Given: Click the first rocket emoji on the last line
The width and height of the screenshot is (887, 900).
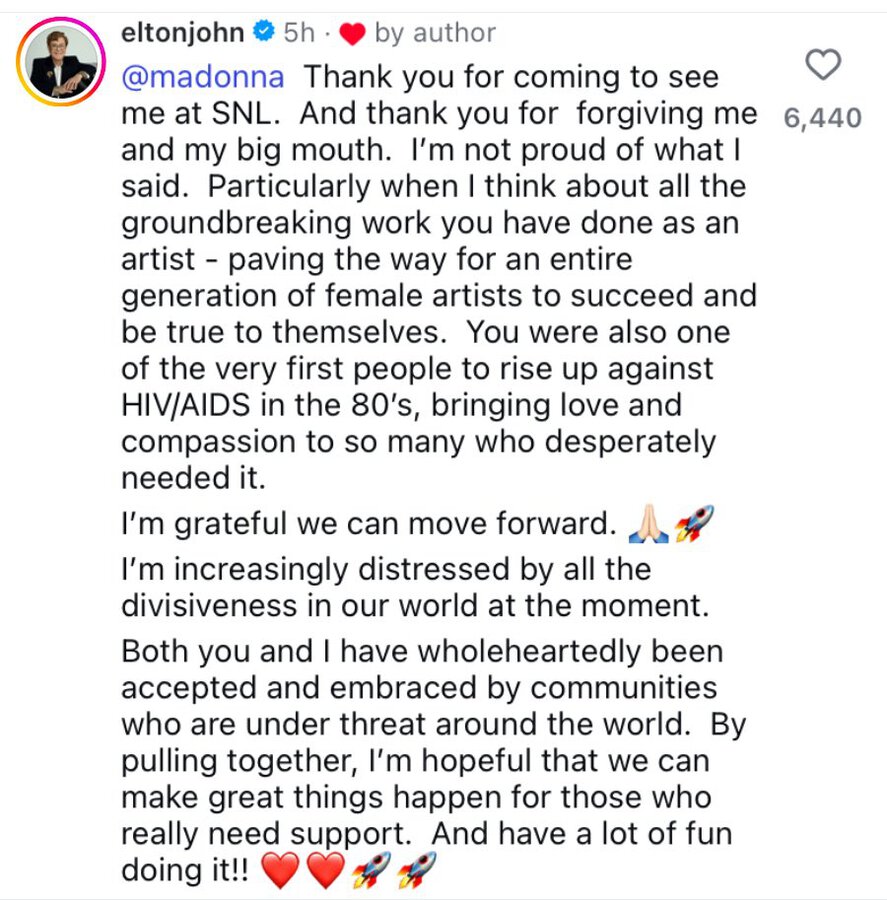Looking at the screenshot, I should [371, 870].
